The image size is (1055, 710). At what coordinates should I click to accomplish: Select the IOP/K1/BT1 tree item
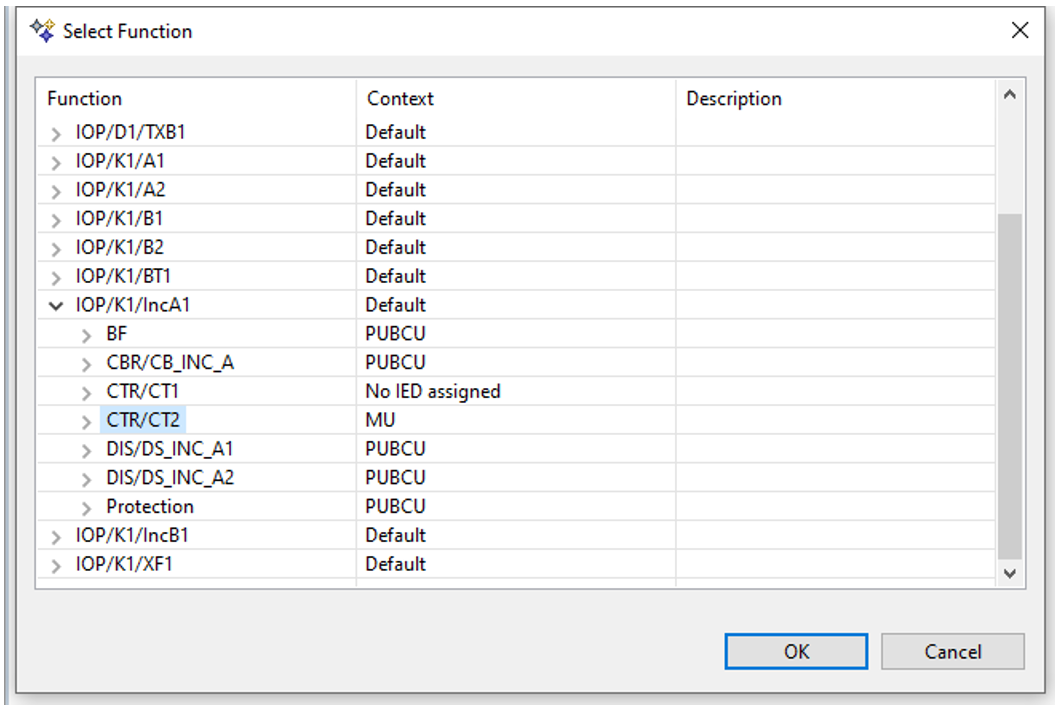click(x=119, y=276)
